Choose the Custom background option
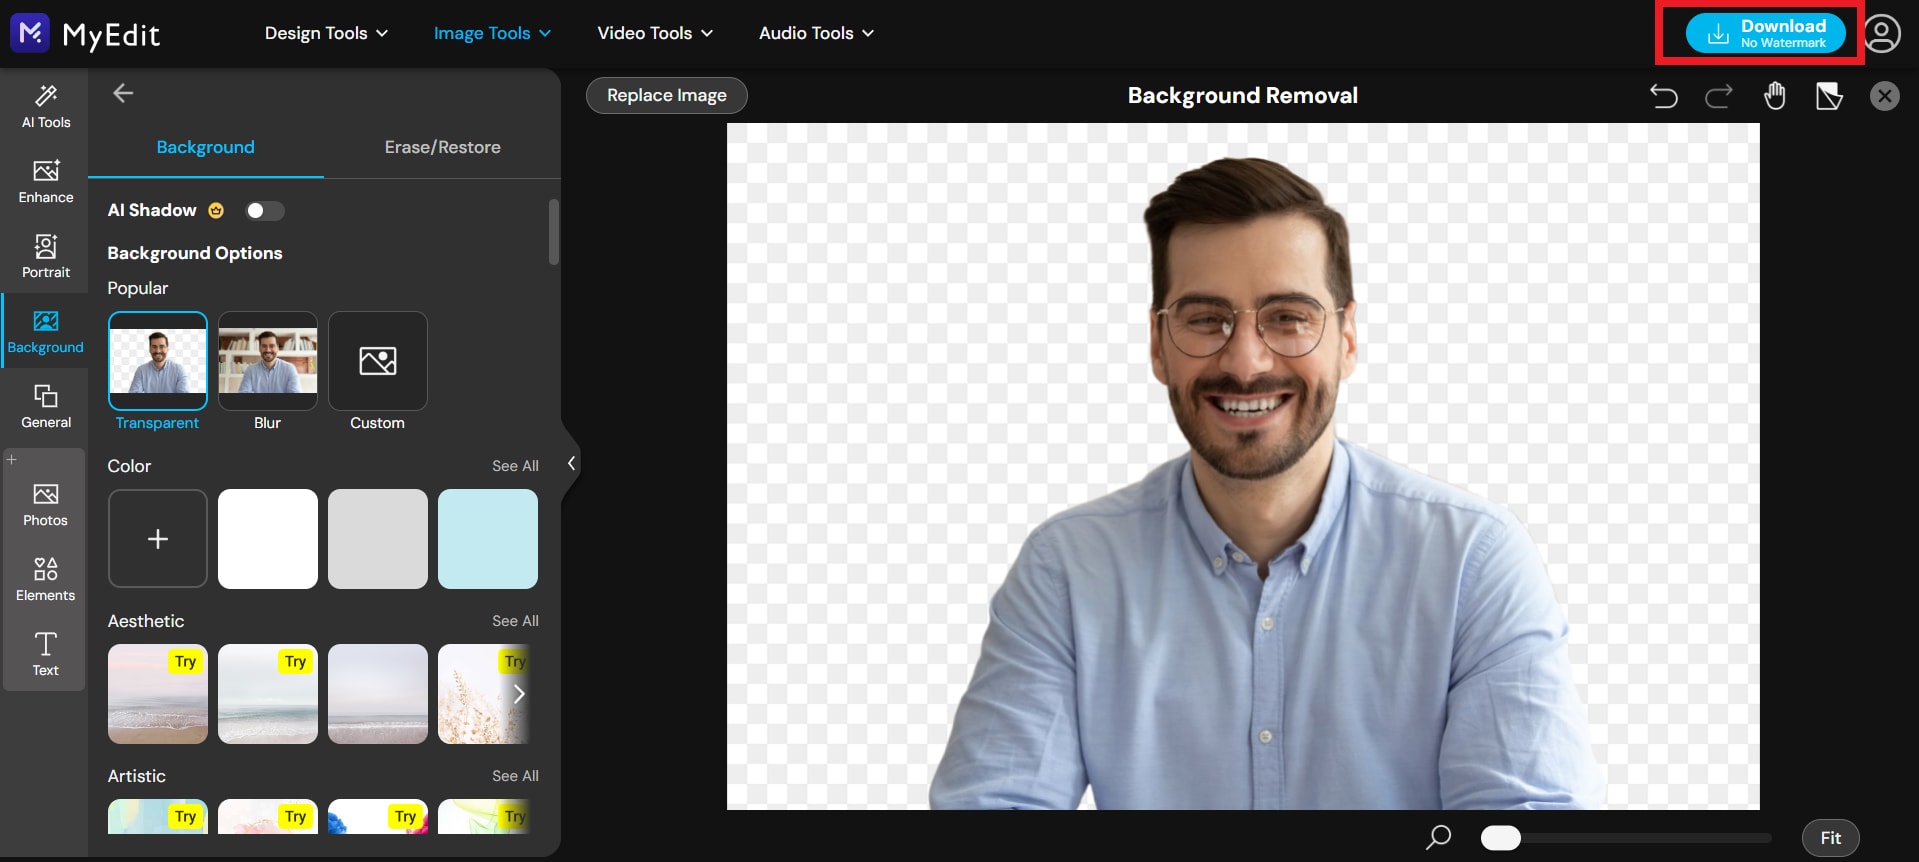Image resolution: width=1919 pixels, height=862 pixels. point(378,361)
